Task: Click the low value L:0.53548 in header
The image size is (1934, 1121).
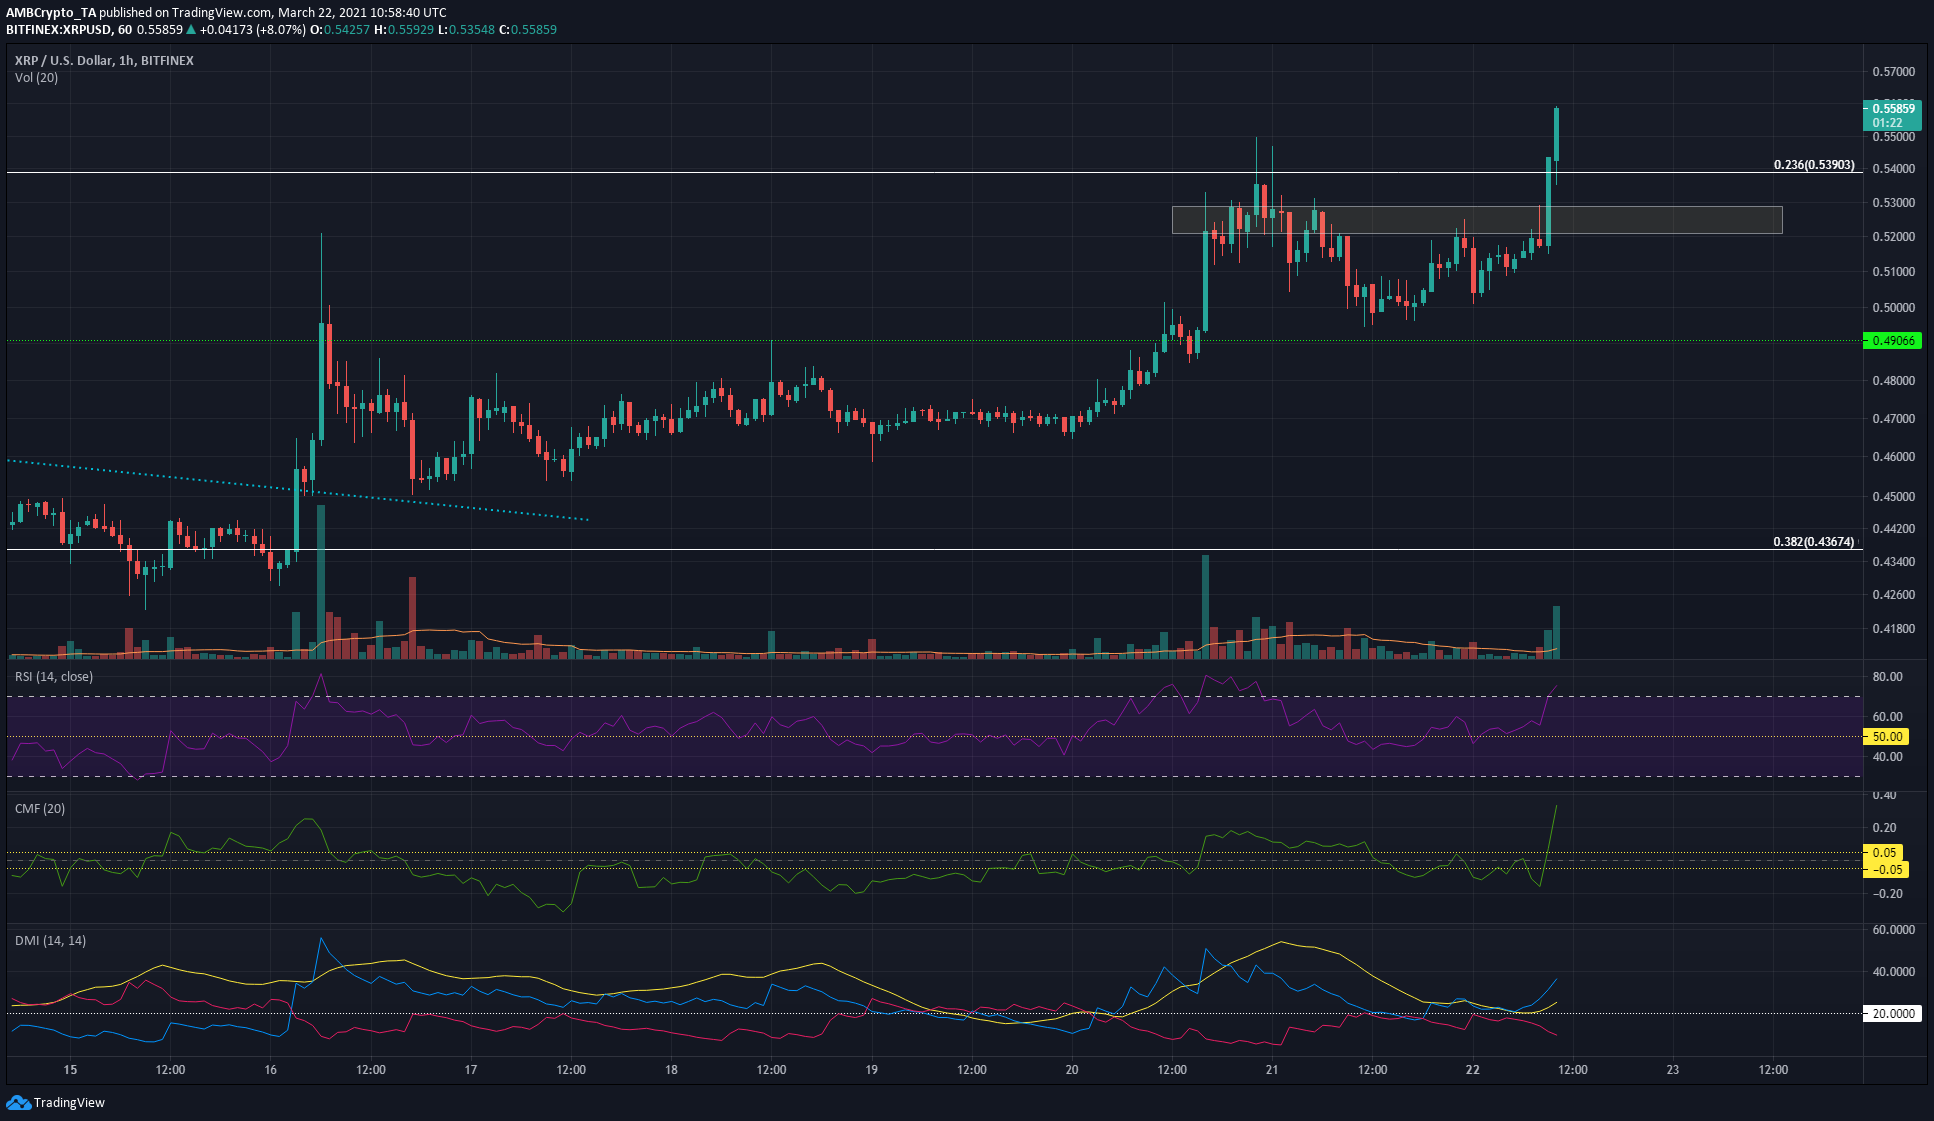Action: [467, 30]
